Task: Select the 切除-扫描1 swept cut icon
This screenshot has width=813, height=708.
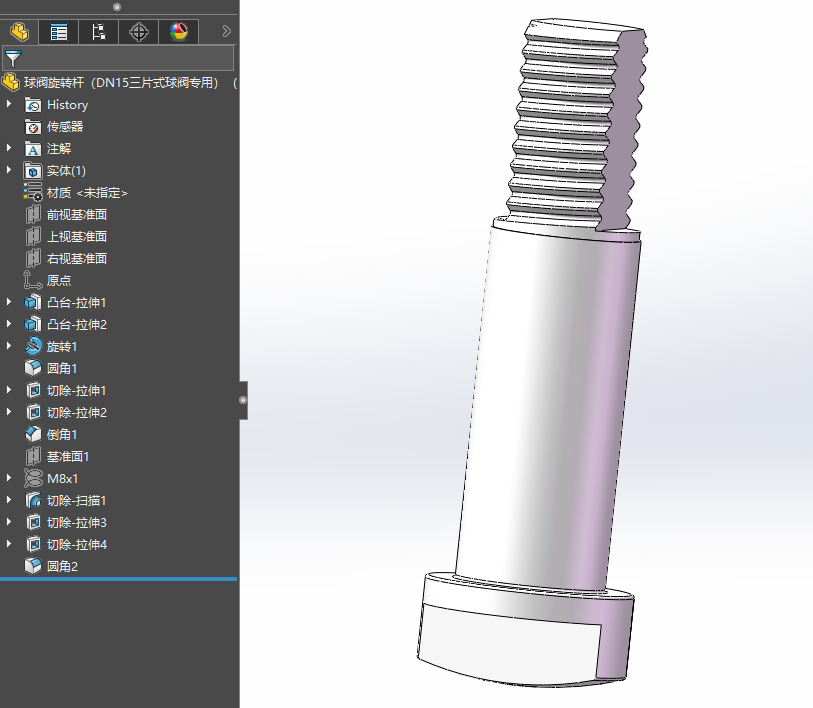Action: tap(33, 500)
